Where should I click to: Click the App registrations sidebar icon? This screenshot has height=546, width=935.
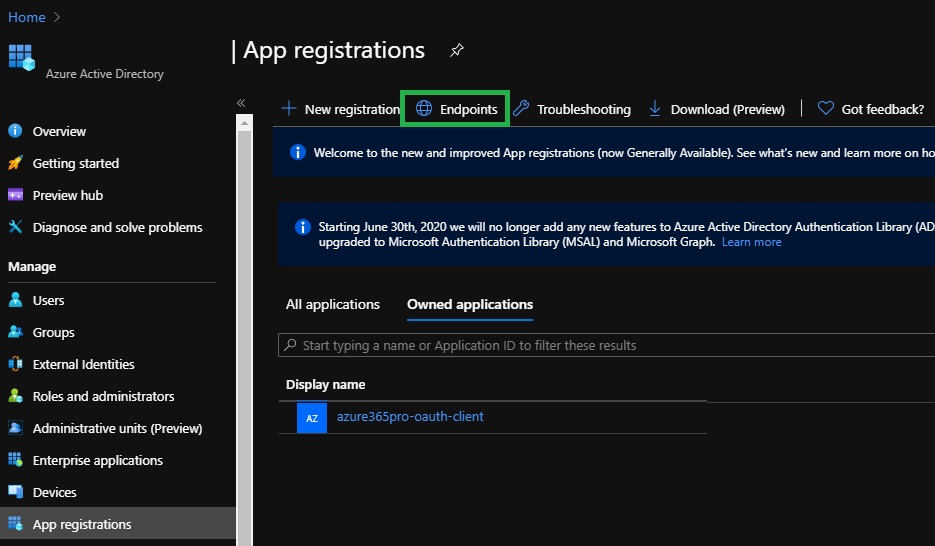click(x=16, y=524)
